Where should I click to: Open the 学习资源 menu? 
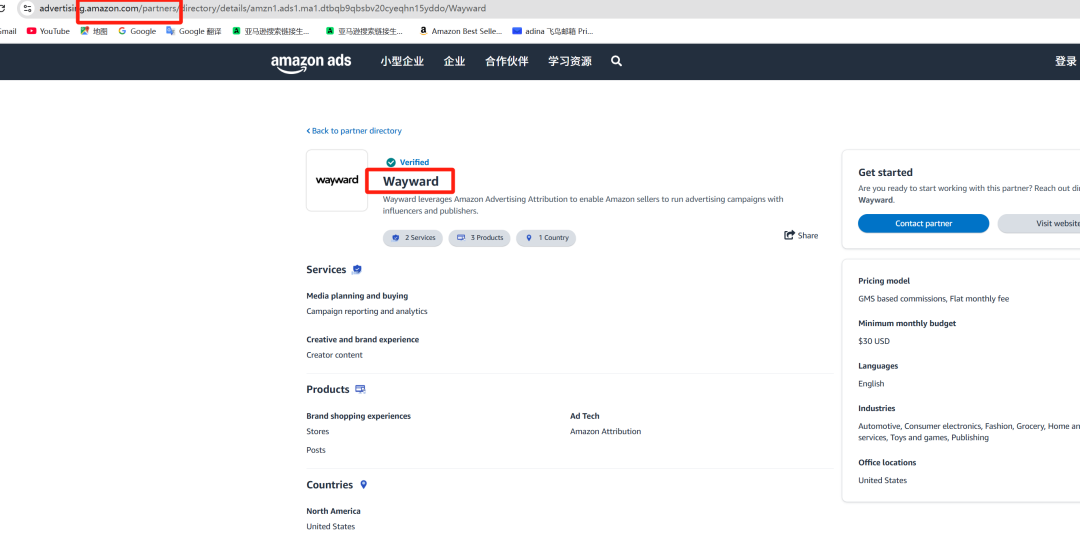570,61
